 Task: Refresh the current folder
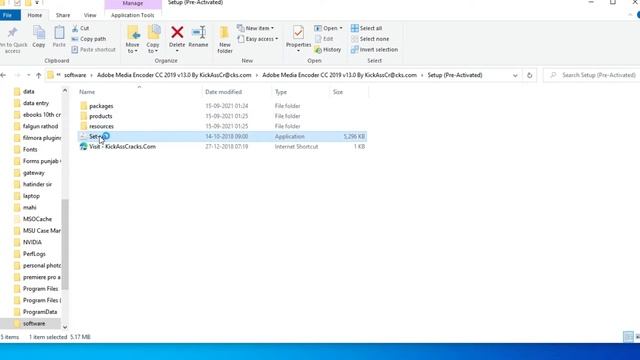[x=529, y=75]
